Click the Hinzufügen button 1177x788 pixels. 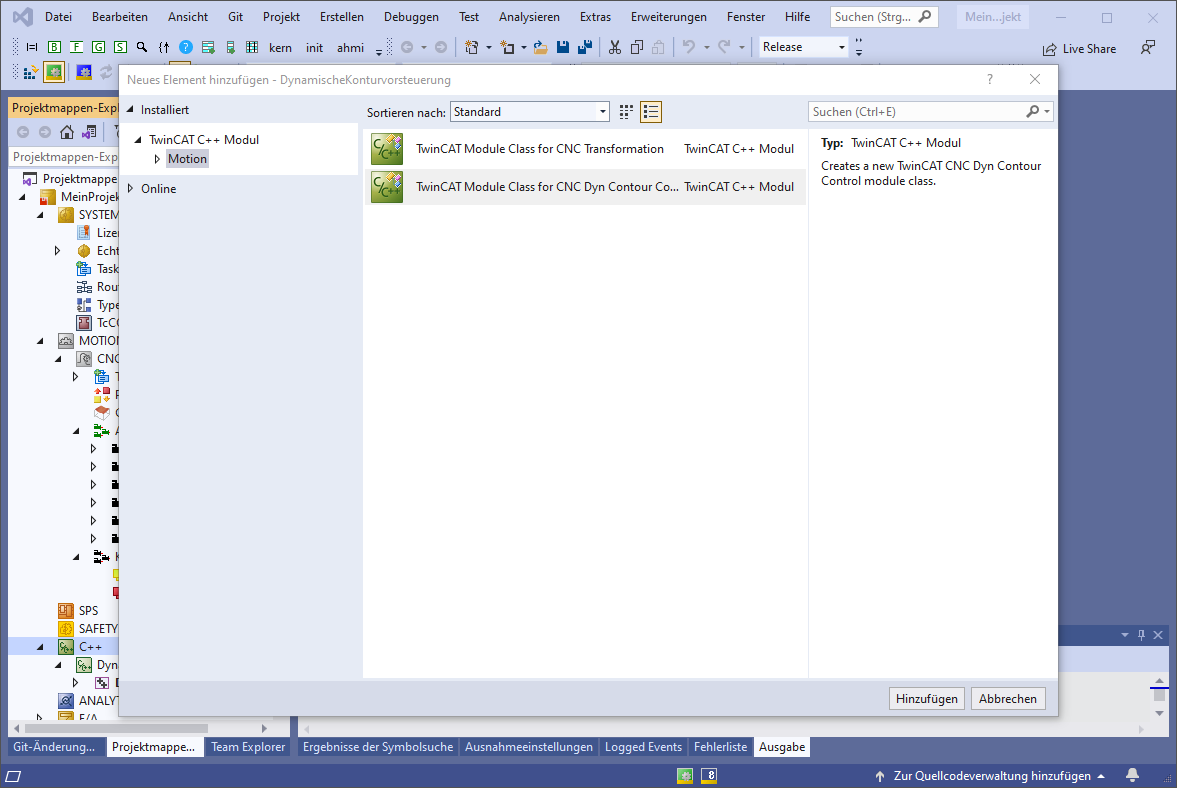pos(926,699)
